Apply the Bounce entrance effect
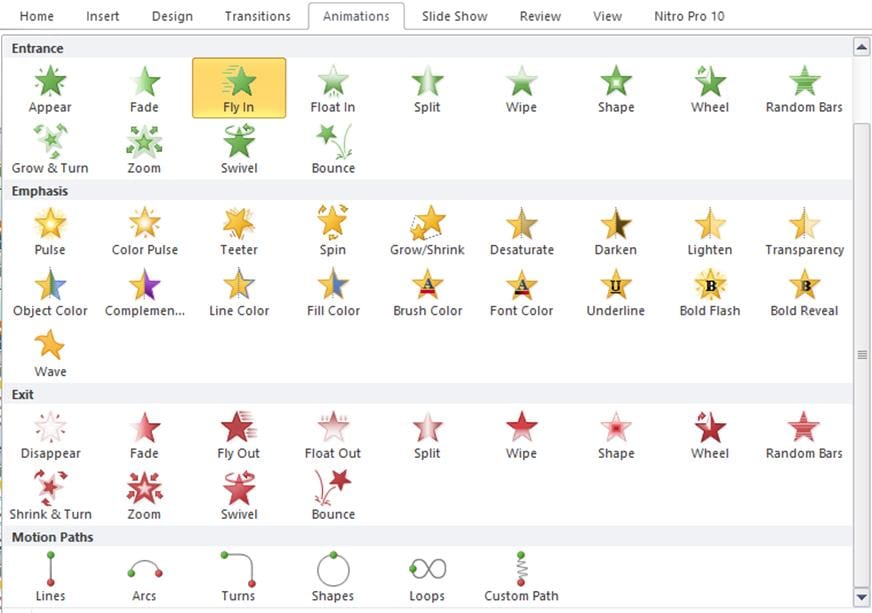 click(333, 148)
